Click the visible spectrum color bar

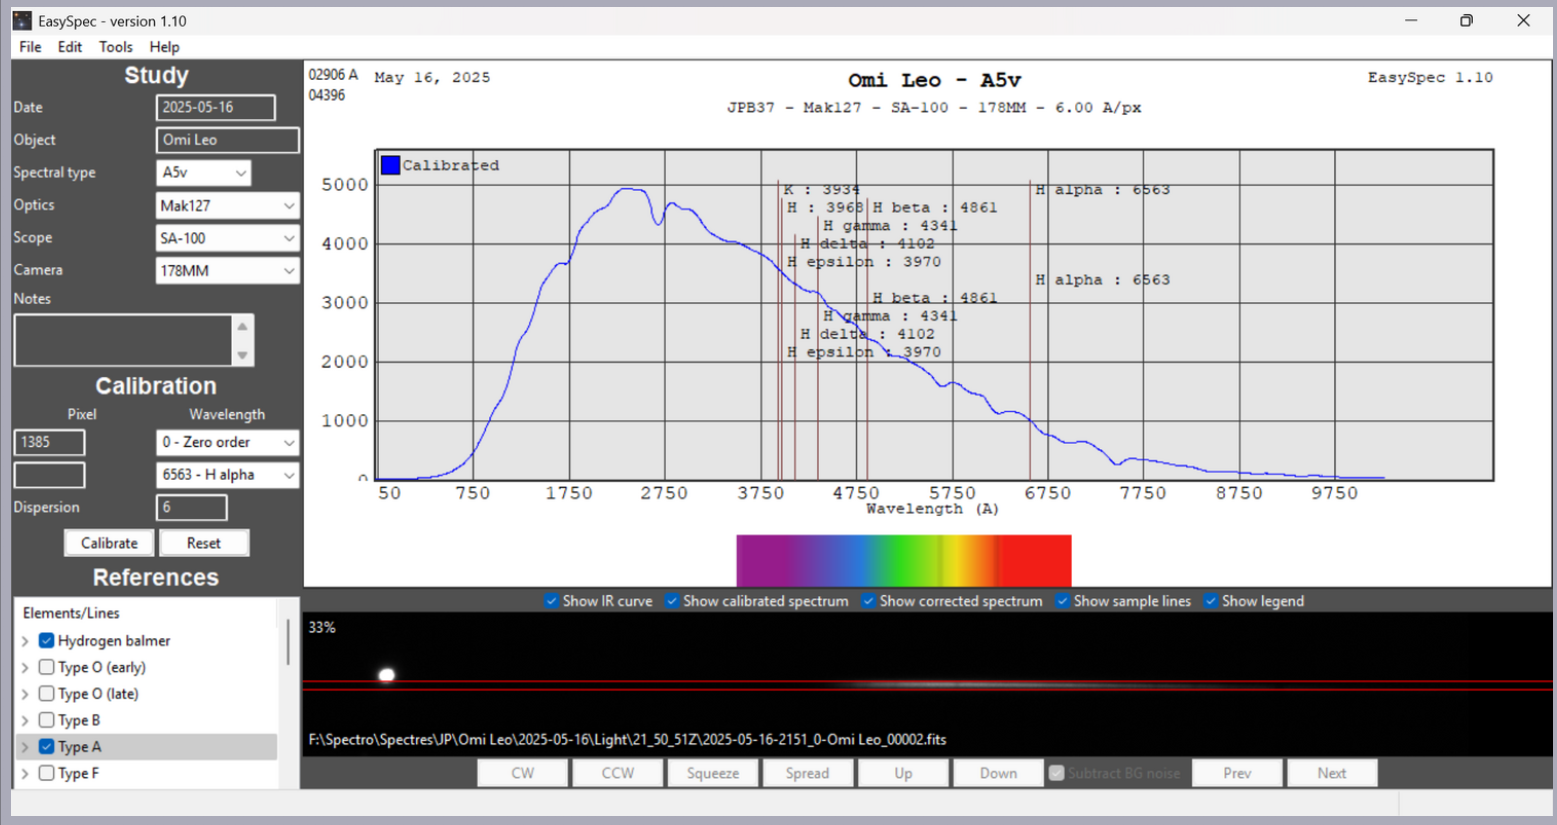point(904,560)
